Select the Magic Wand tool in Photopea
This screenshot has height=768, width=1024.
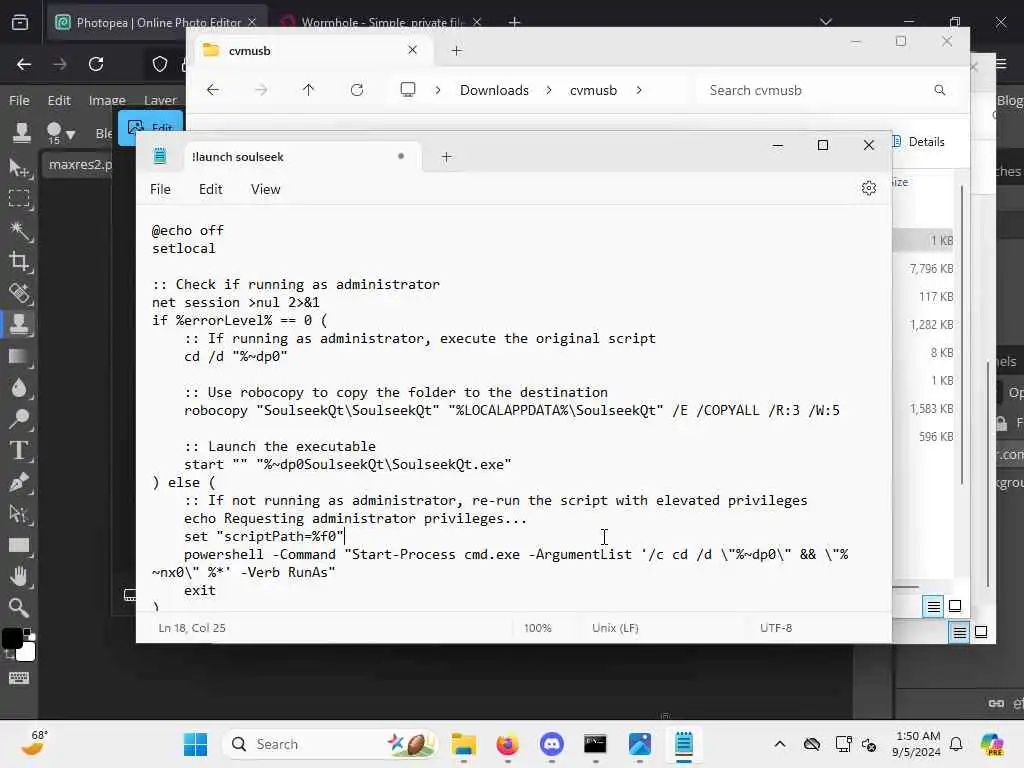[x=20, y=230]
